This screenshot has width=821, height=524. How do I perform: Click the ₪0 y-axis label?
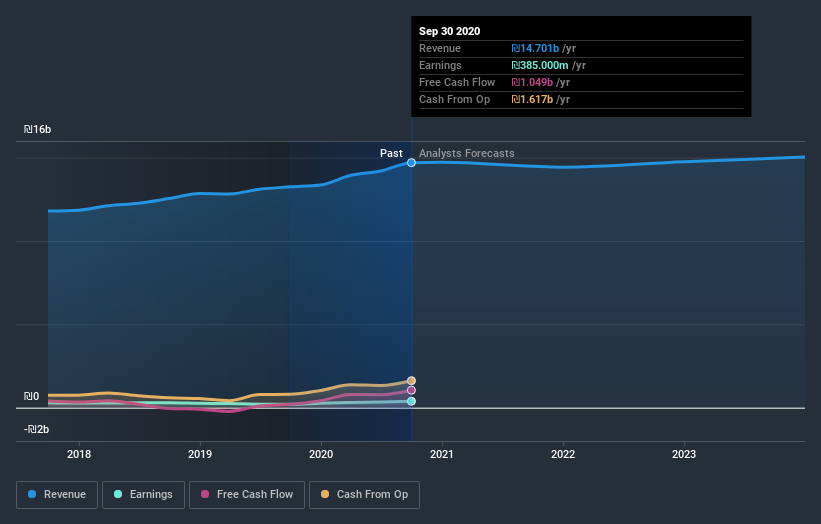(31, 396)
